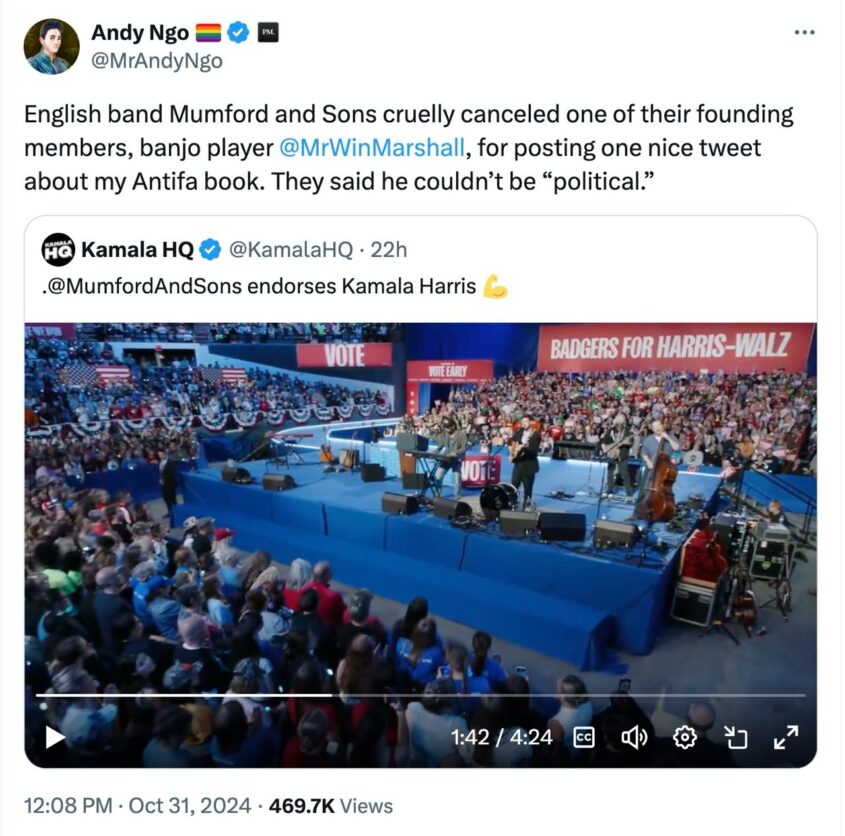Open Andy Ngo's profile picture
Screen dimensions: 845x836
coord(51,46)
